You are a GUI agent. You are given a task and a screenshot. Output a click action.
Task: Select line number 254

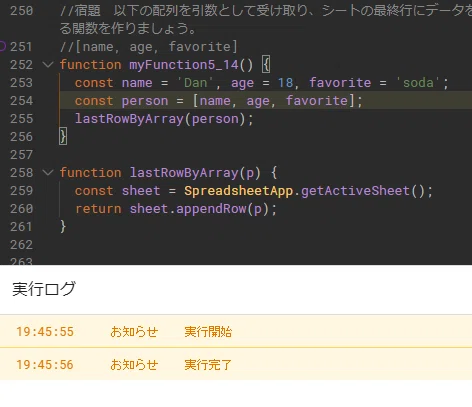coord(21,101)
